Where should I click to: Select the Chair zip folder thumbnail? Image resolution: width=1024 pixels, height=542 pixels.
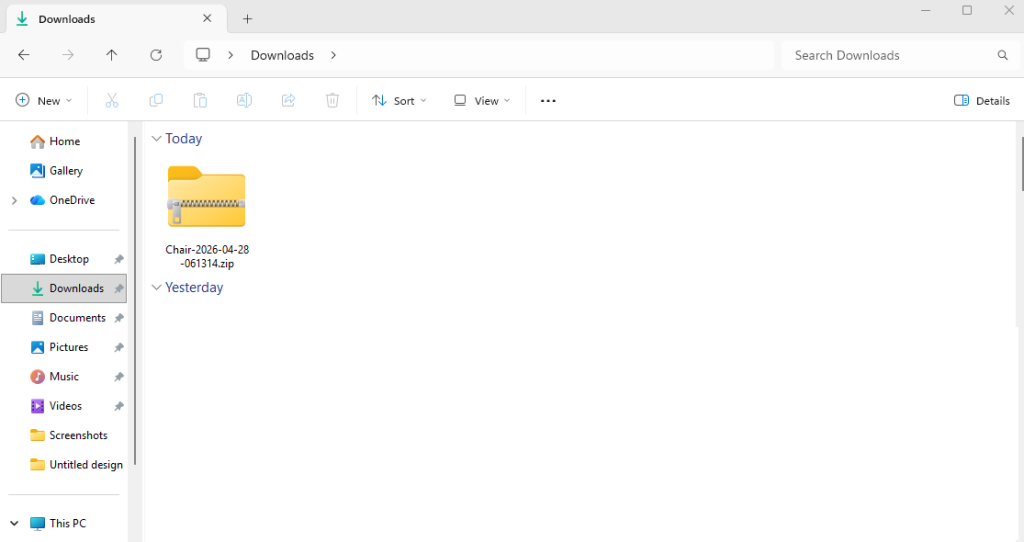pyautogui.click(x=206, y=197)
